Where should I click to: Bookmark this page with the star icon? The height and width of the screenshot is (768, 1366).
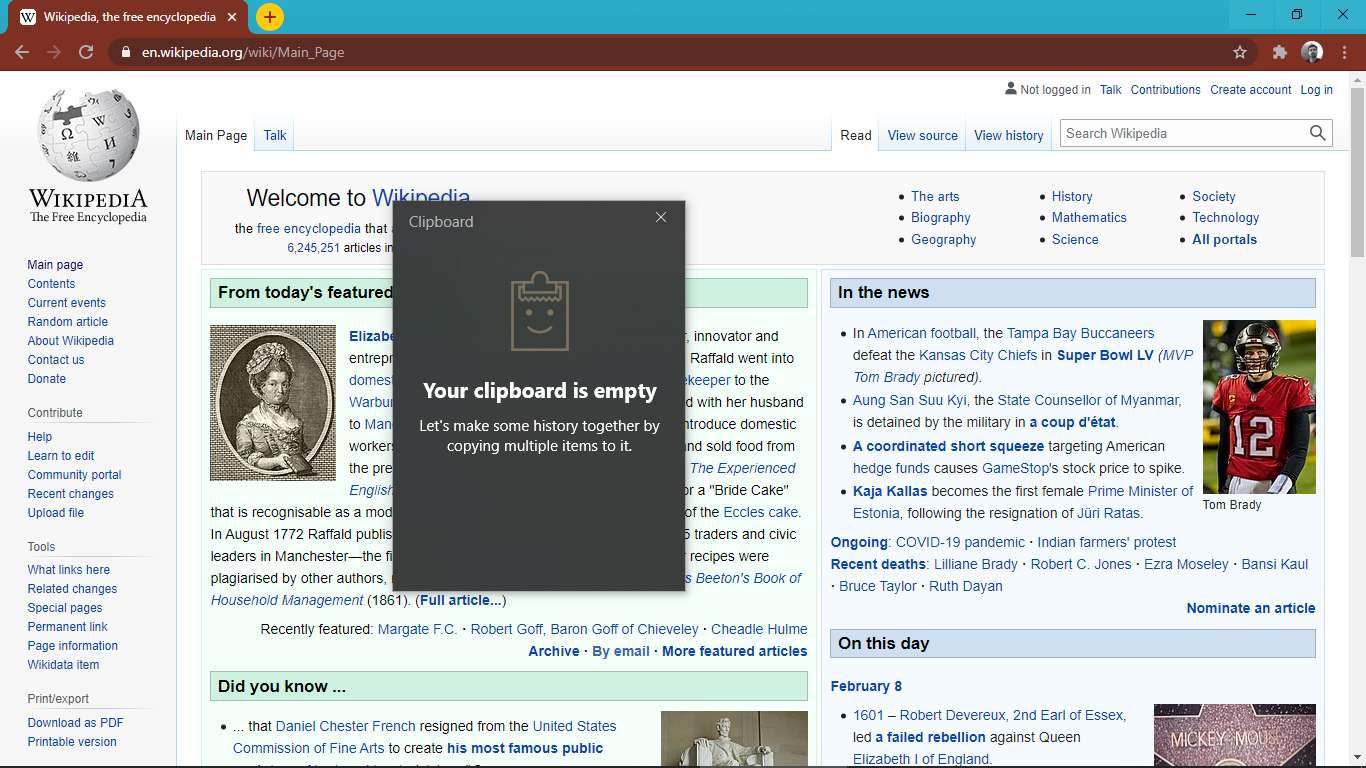[x=1240, y=52]
